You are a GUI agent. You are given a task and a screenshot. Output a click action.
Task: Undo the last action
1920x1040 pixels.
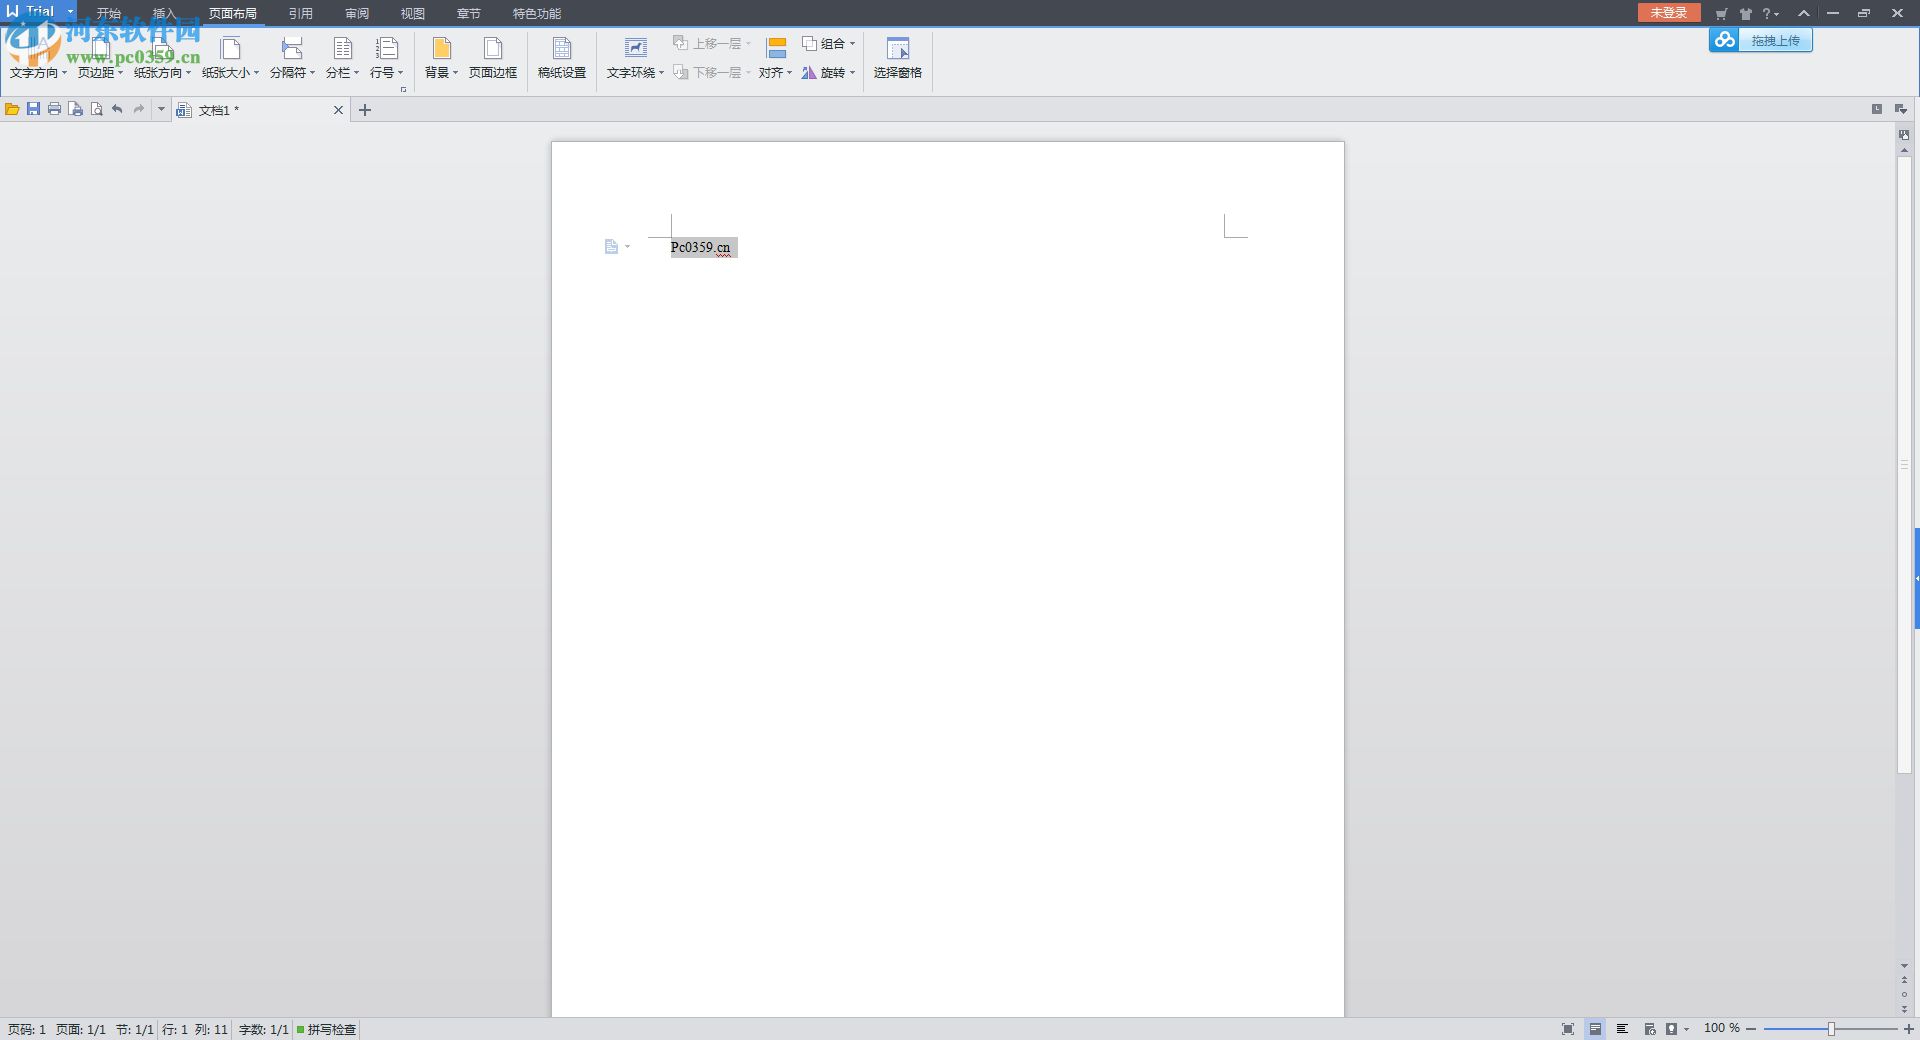[117, 109]
